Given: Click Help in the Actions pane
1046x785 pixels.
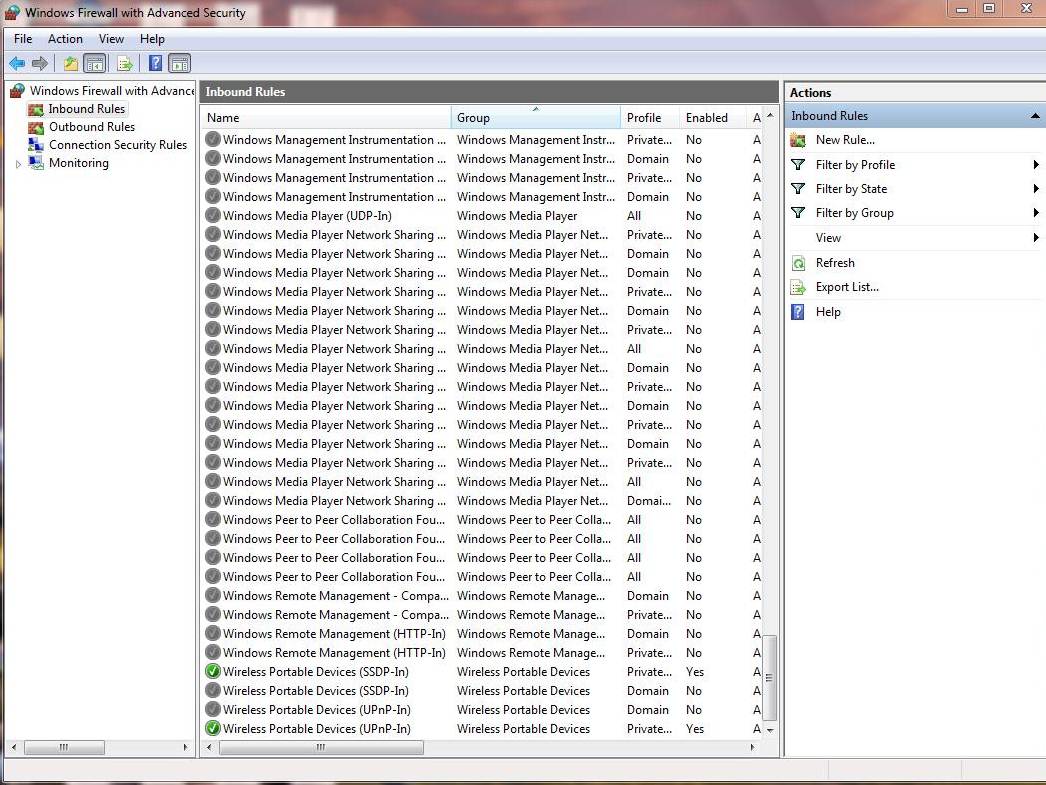Looking at the screenshot, I should 828,311.
